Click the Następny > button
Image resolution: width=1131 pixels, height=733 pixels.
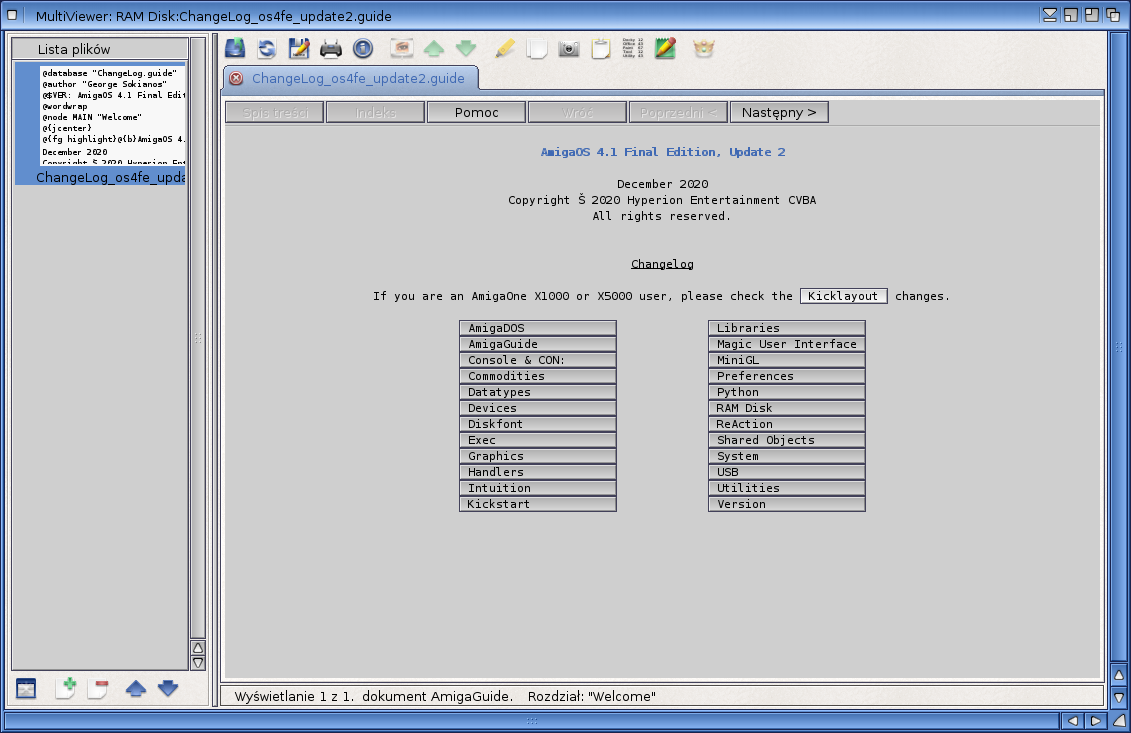(x=779, y=113)
